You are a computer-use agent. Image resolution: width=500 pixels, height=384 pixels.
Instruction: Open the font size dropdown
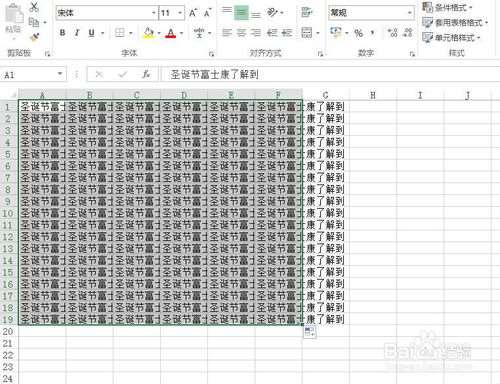[x=180, y=13]
